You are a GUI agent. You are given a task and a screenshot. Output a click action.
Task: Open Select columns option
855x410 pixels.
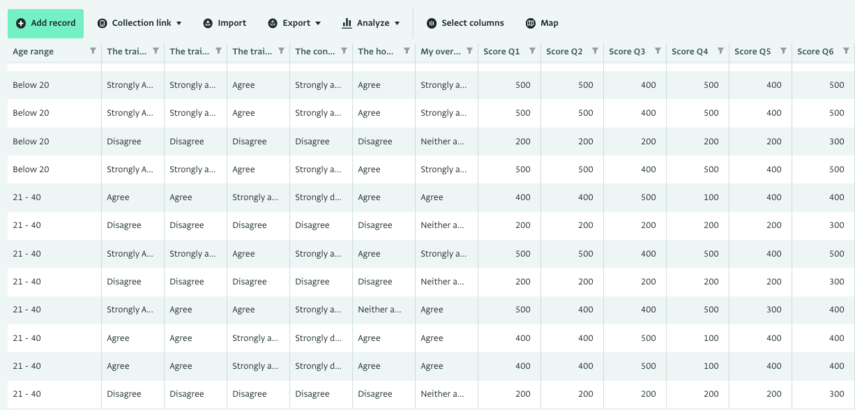[466, 23]
